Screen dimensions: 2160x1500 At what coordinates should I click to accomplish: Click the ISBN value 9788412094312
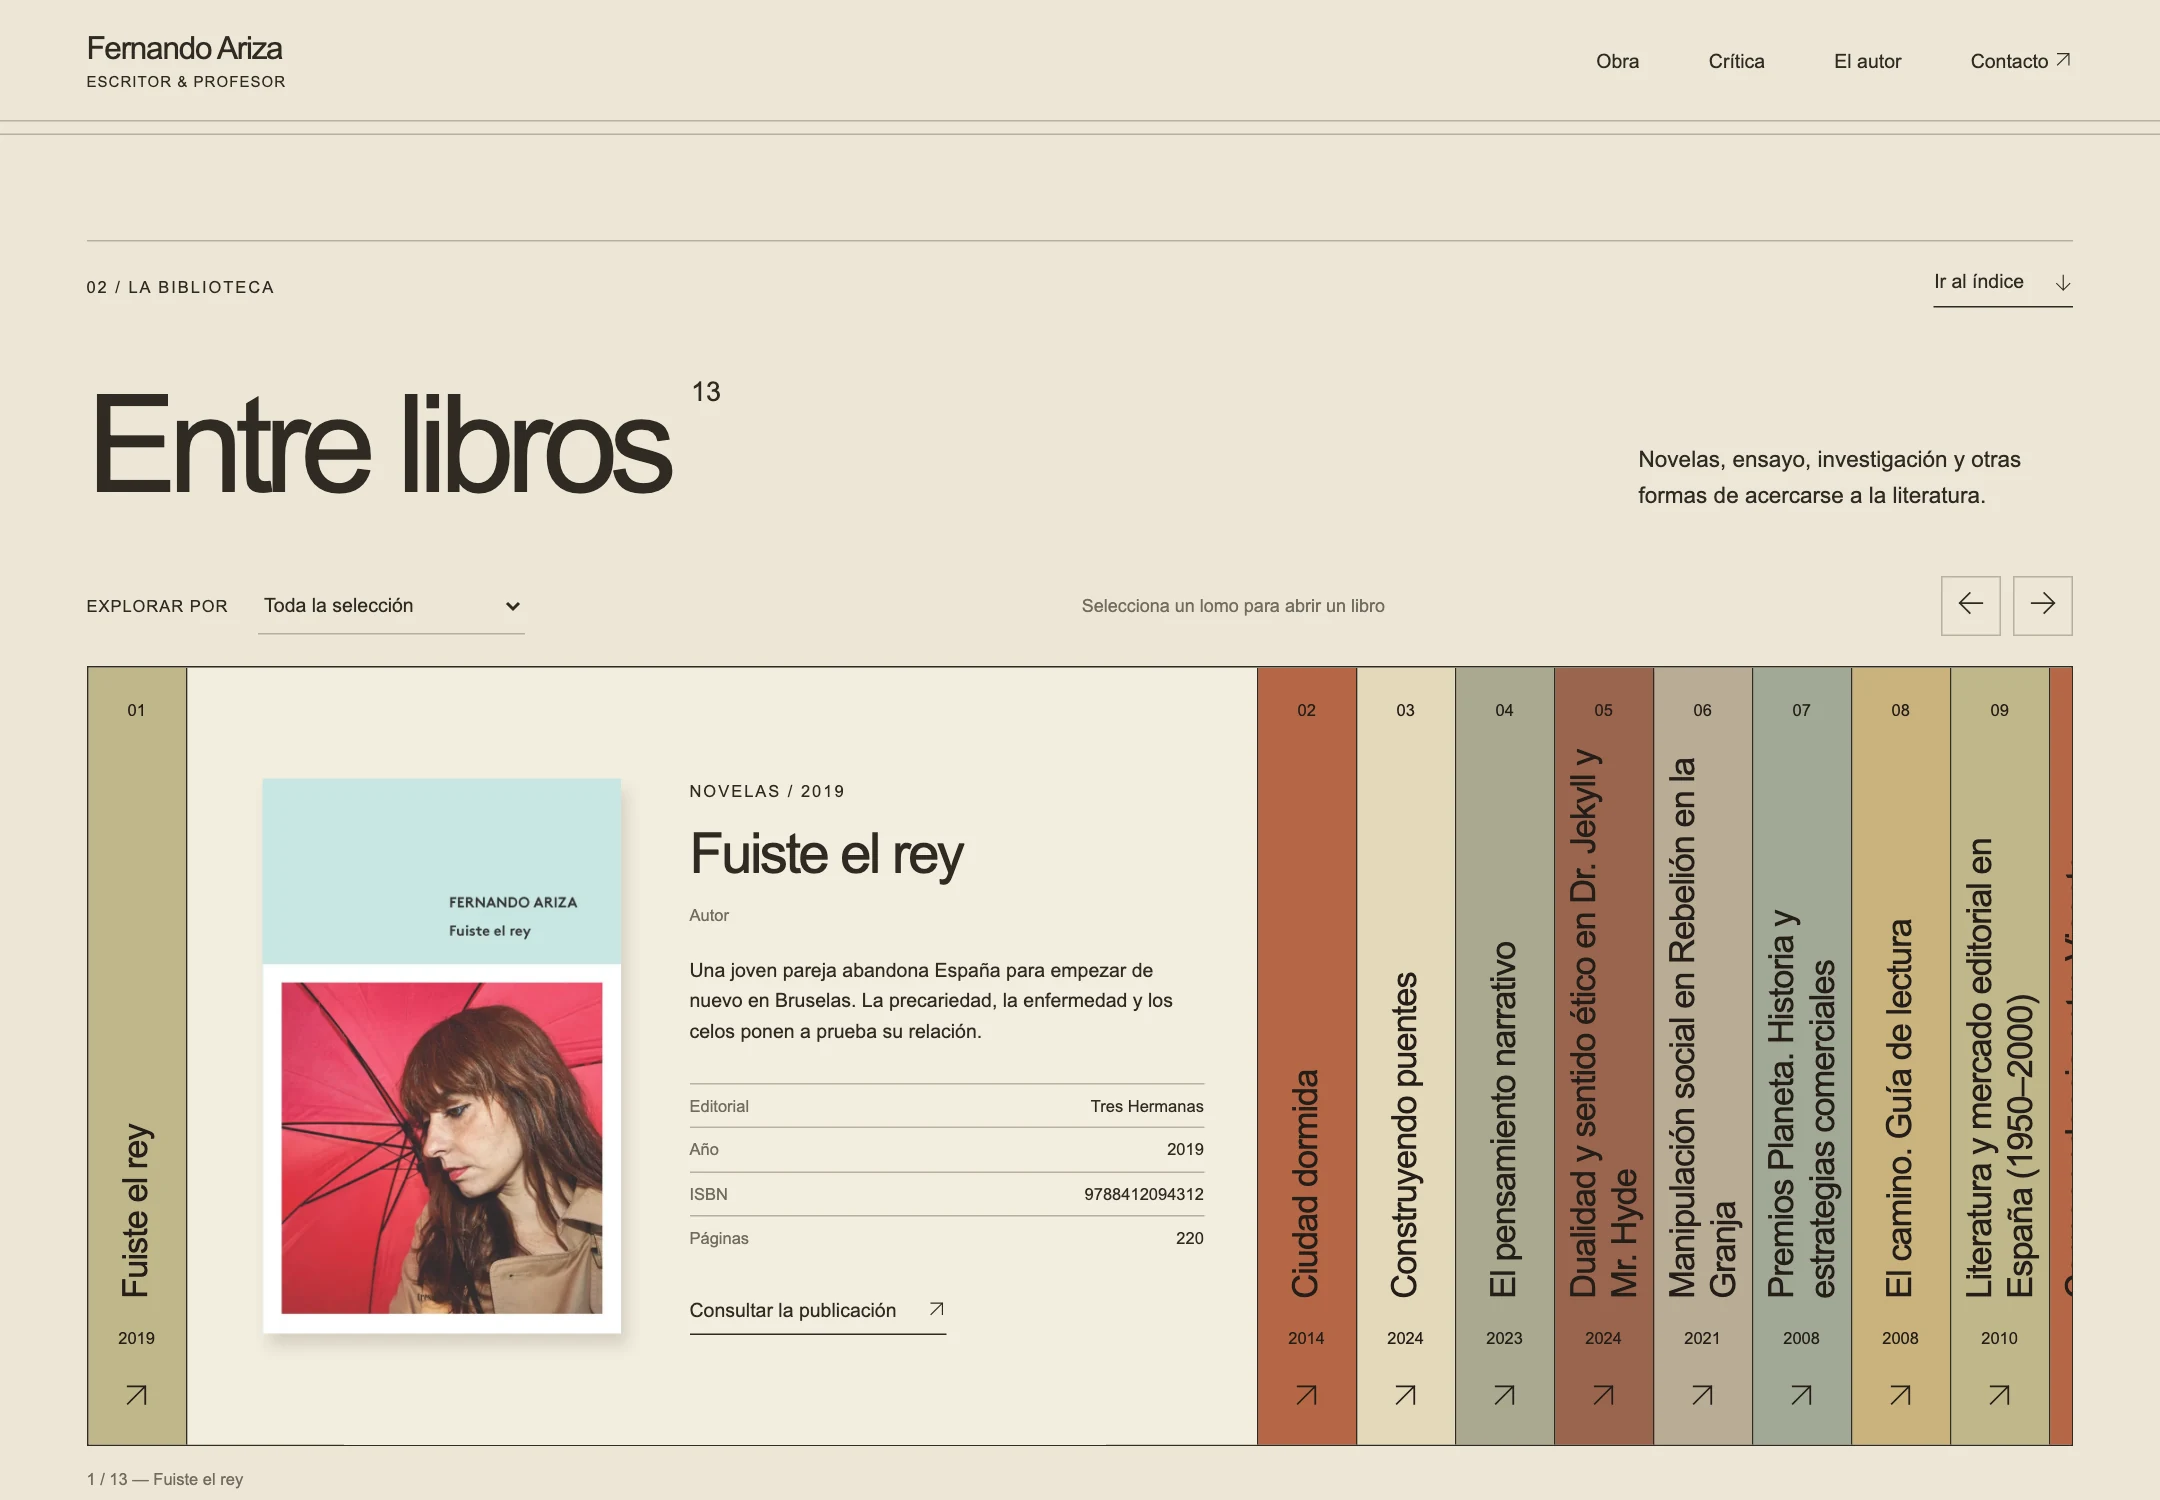(x=1143, y=1194)
